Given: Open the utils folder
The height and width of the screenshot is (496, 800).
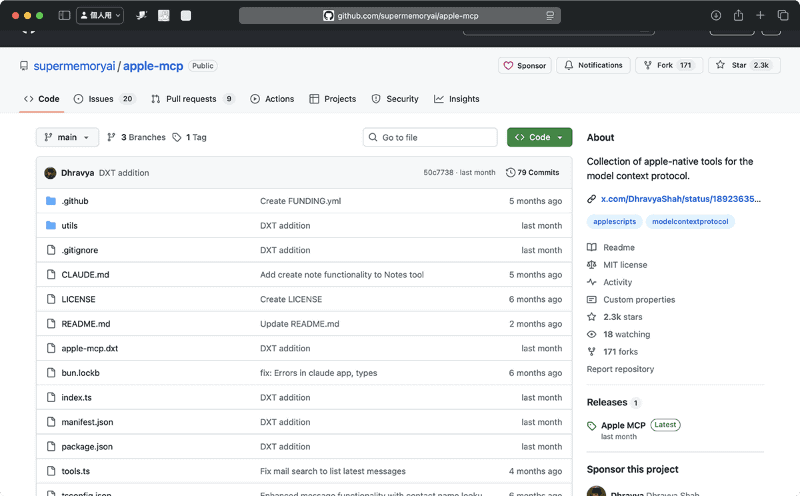Looking at the screenshot, I should click(x=69, y=226).
